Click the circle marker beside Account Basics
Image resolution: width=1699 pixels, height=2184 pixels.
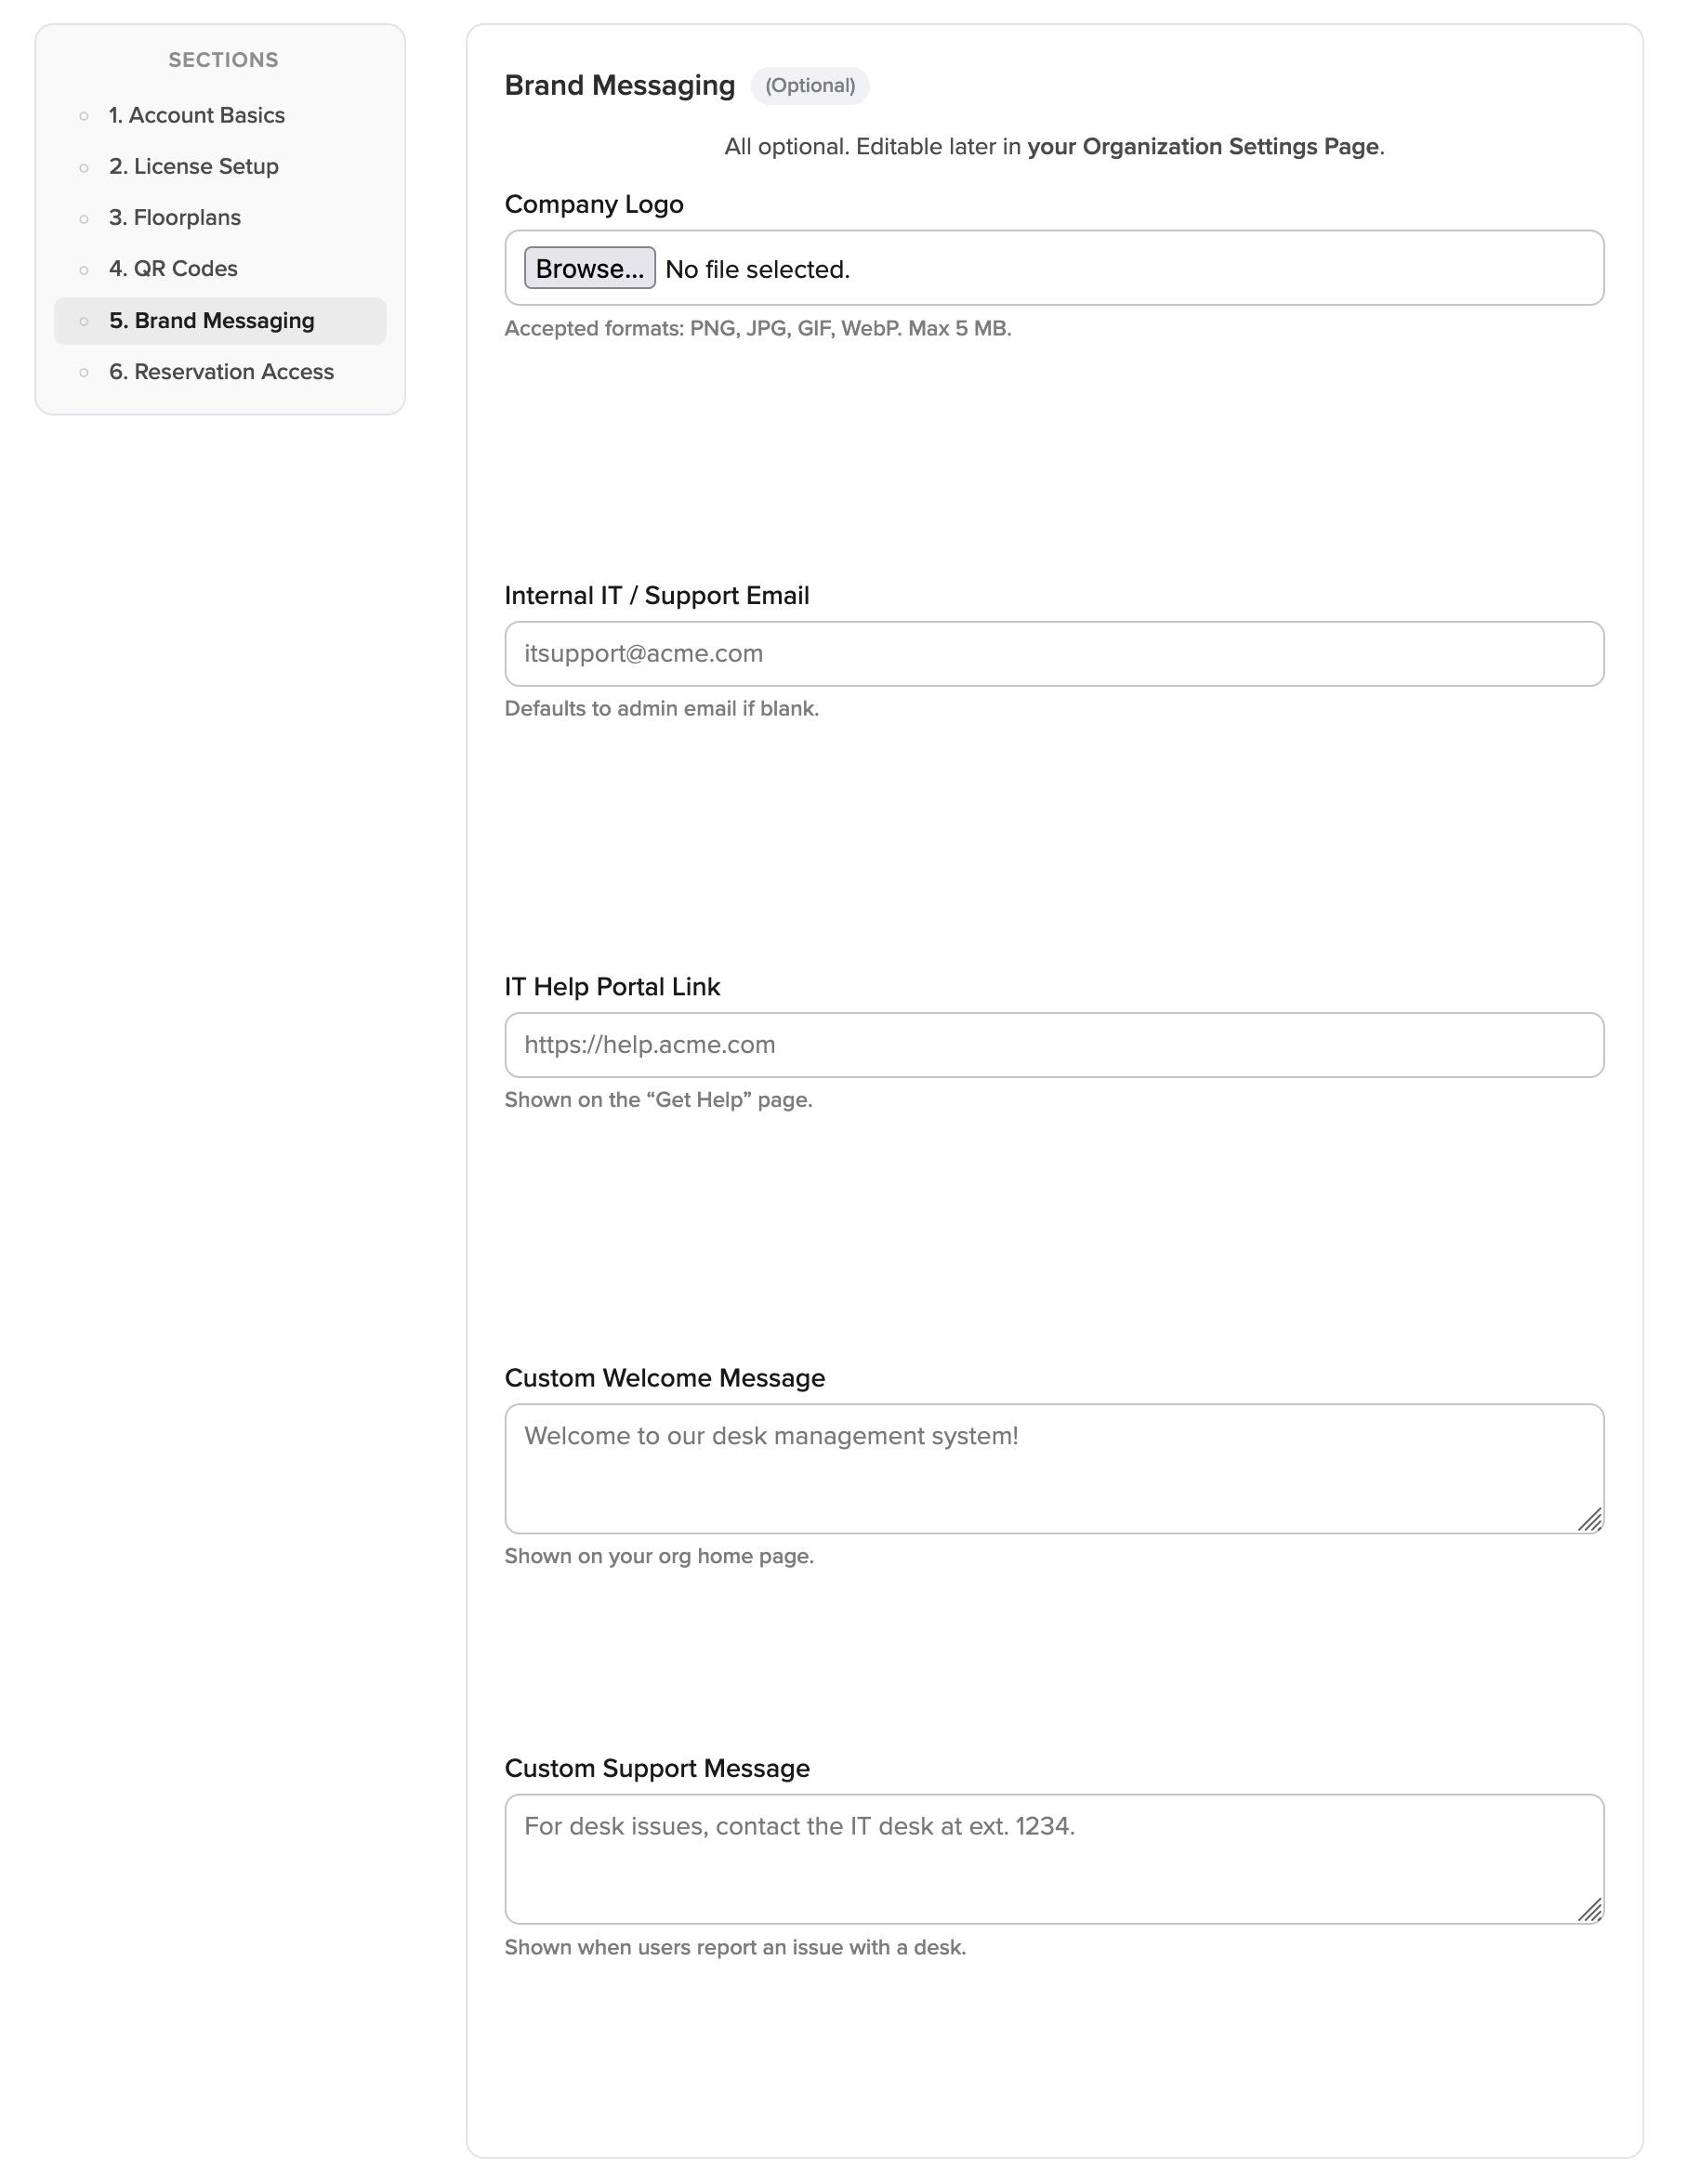(x=83, y=115)
